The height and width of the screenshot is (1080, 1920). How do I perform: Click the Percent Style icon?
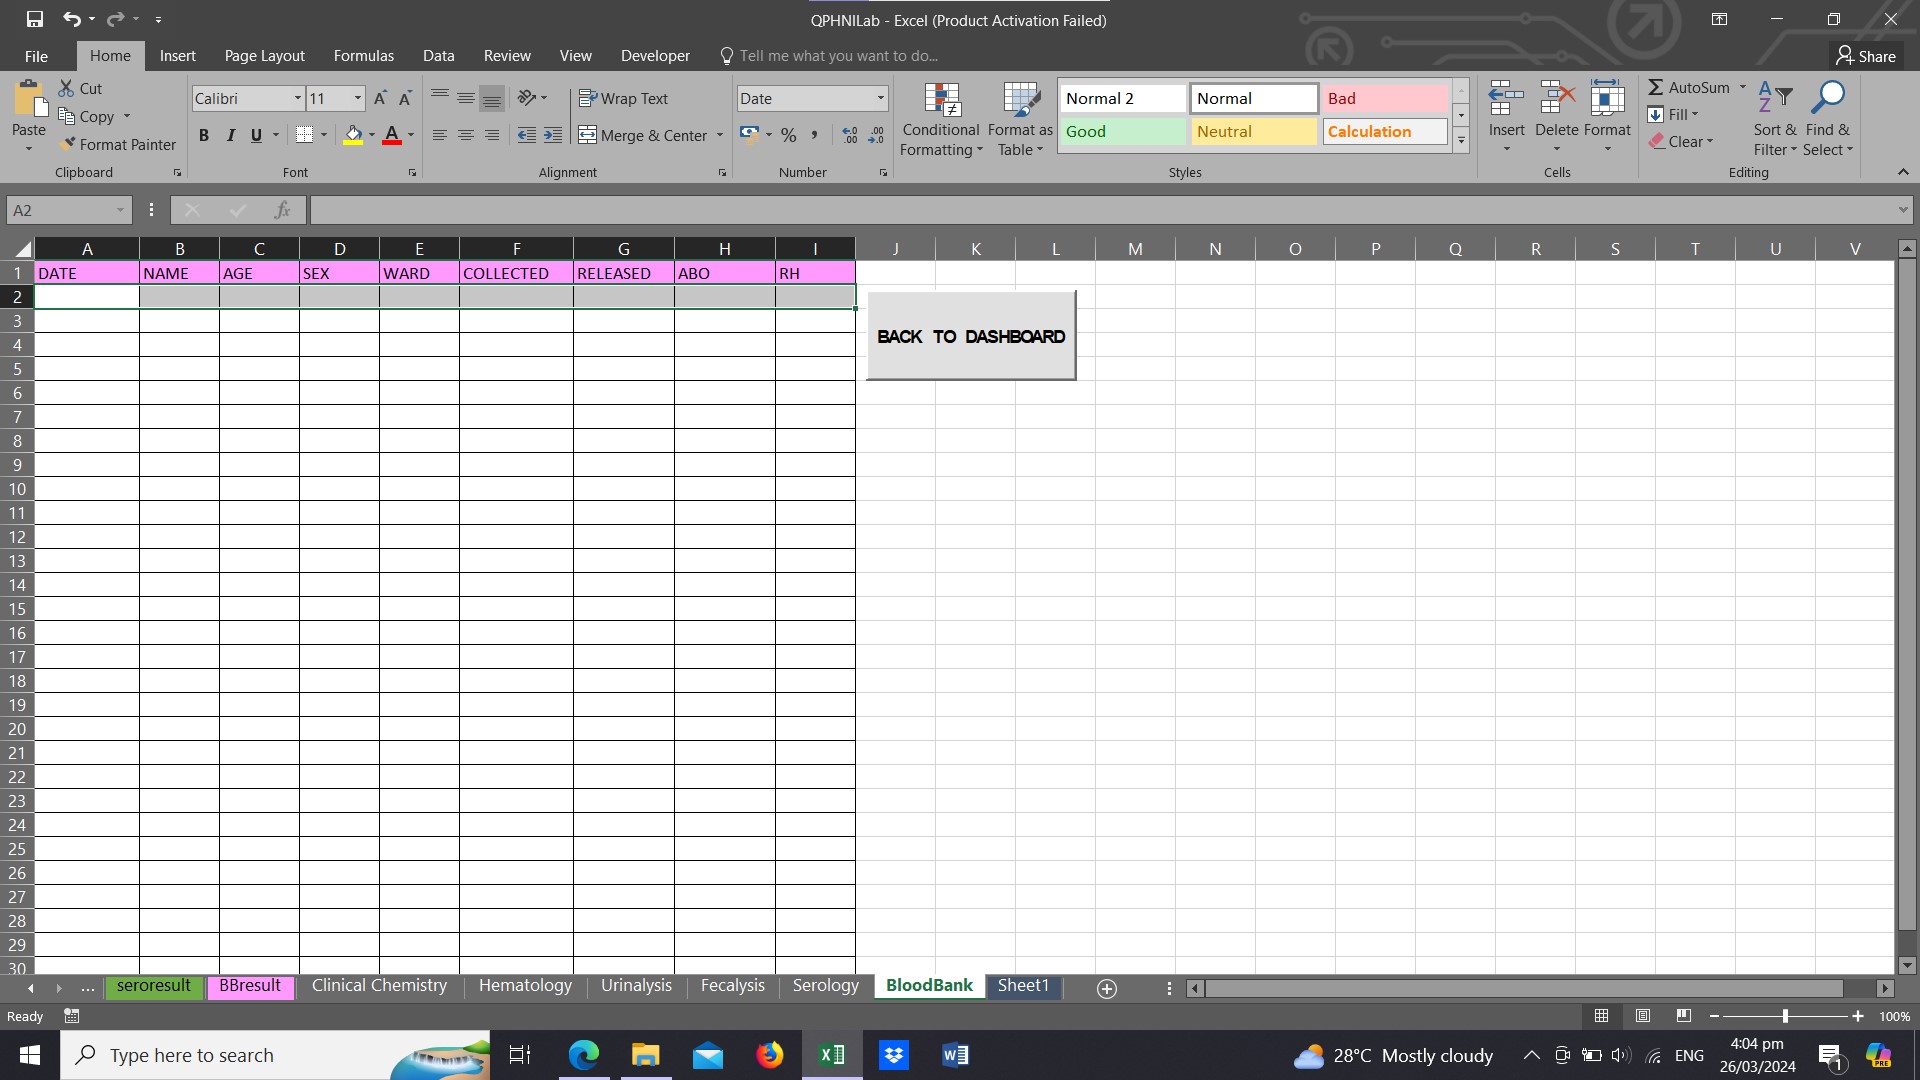click(789, 135)
